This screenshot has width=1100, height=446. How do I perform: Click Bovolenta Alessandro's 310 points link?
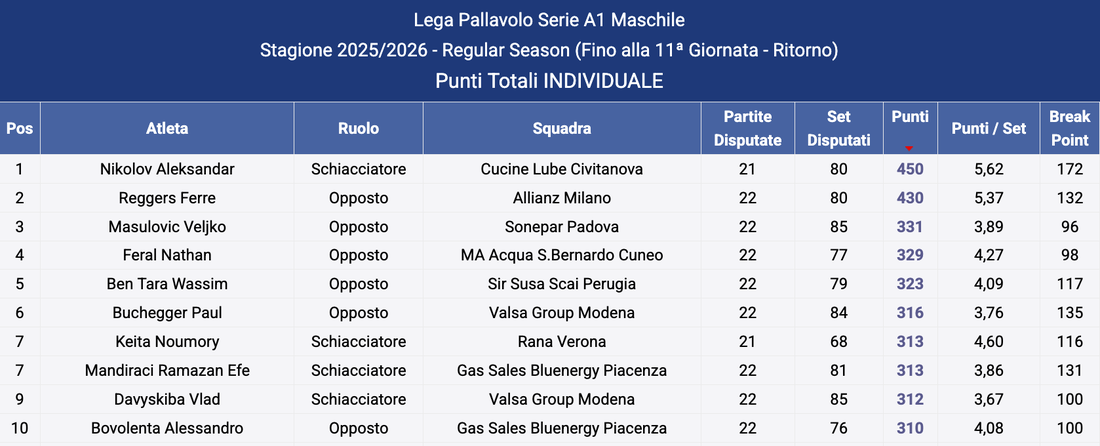[910, 429]
